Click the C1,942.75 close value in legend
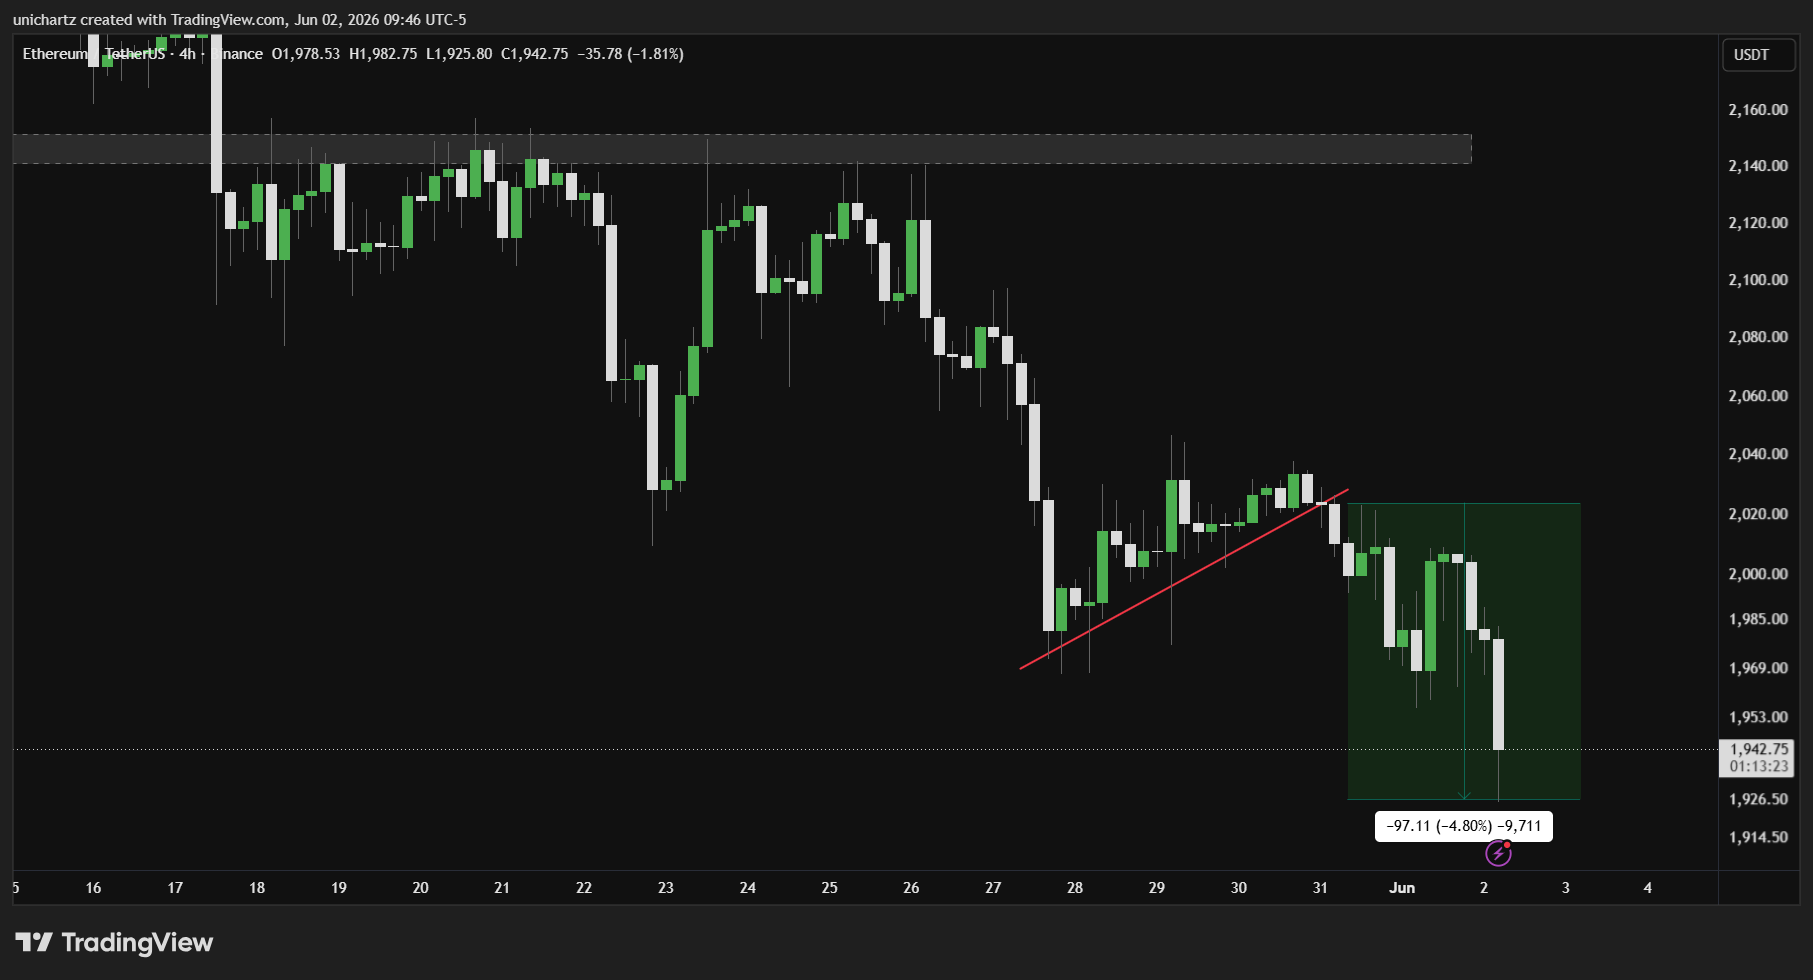This screenshot has width=1813, height=980. 535,54
